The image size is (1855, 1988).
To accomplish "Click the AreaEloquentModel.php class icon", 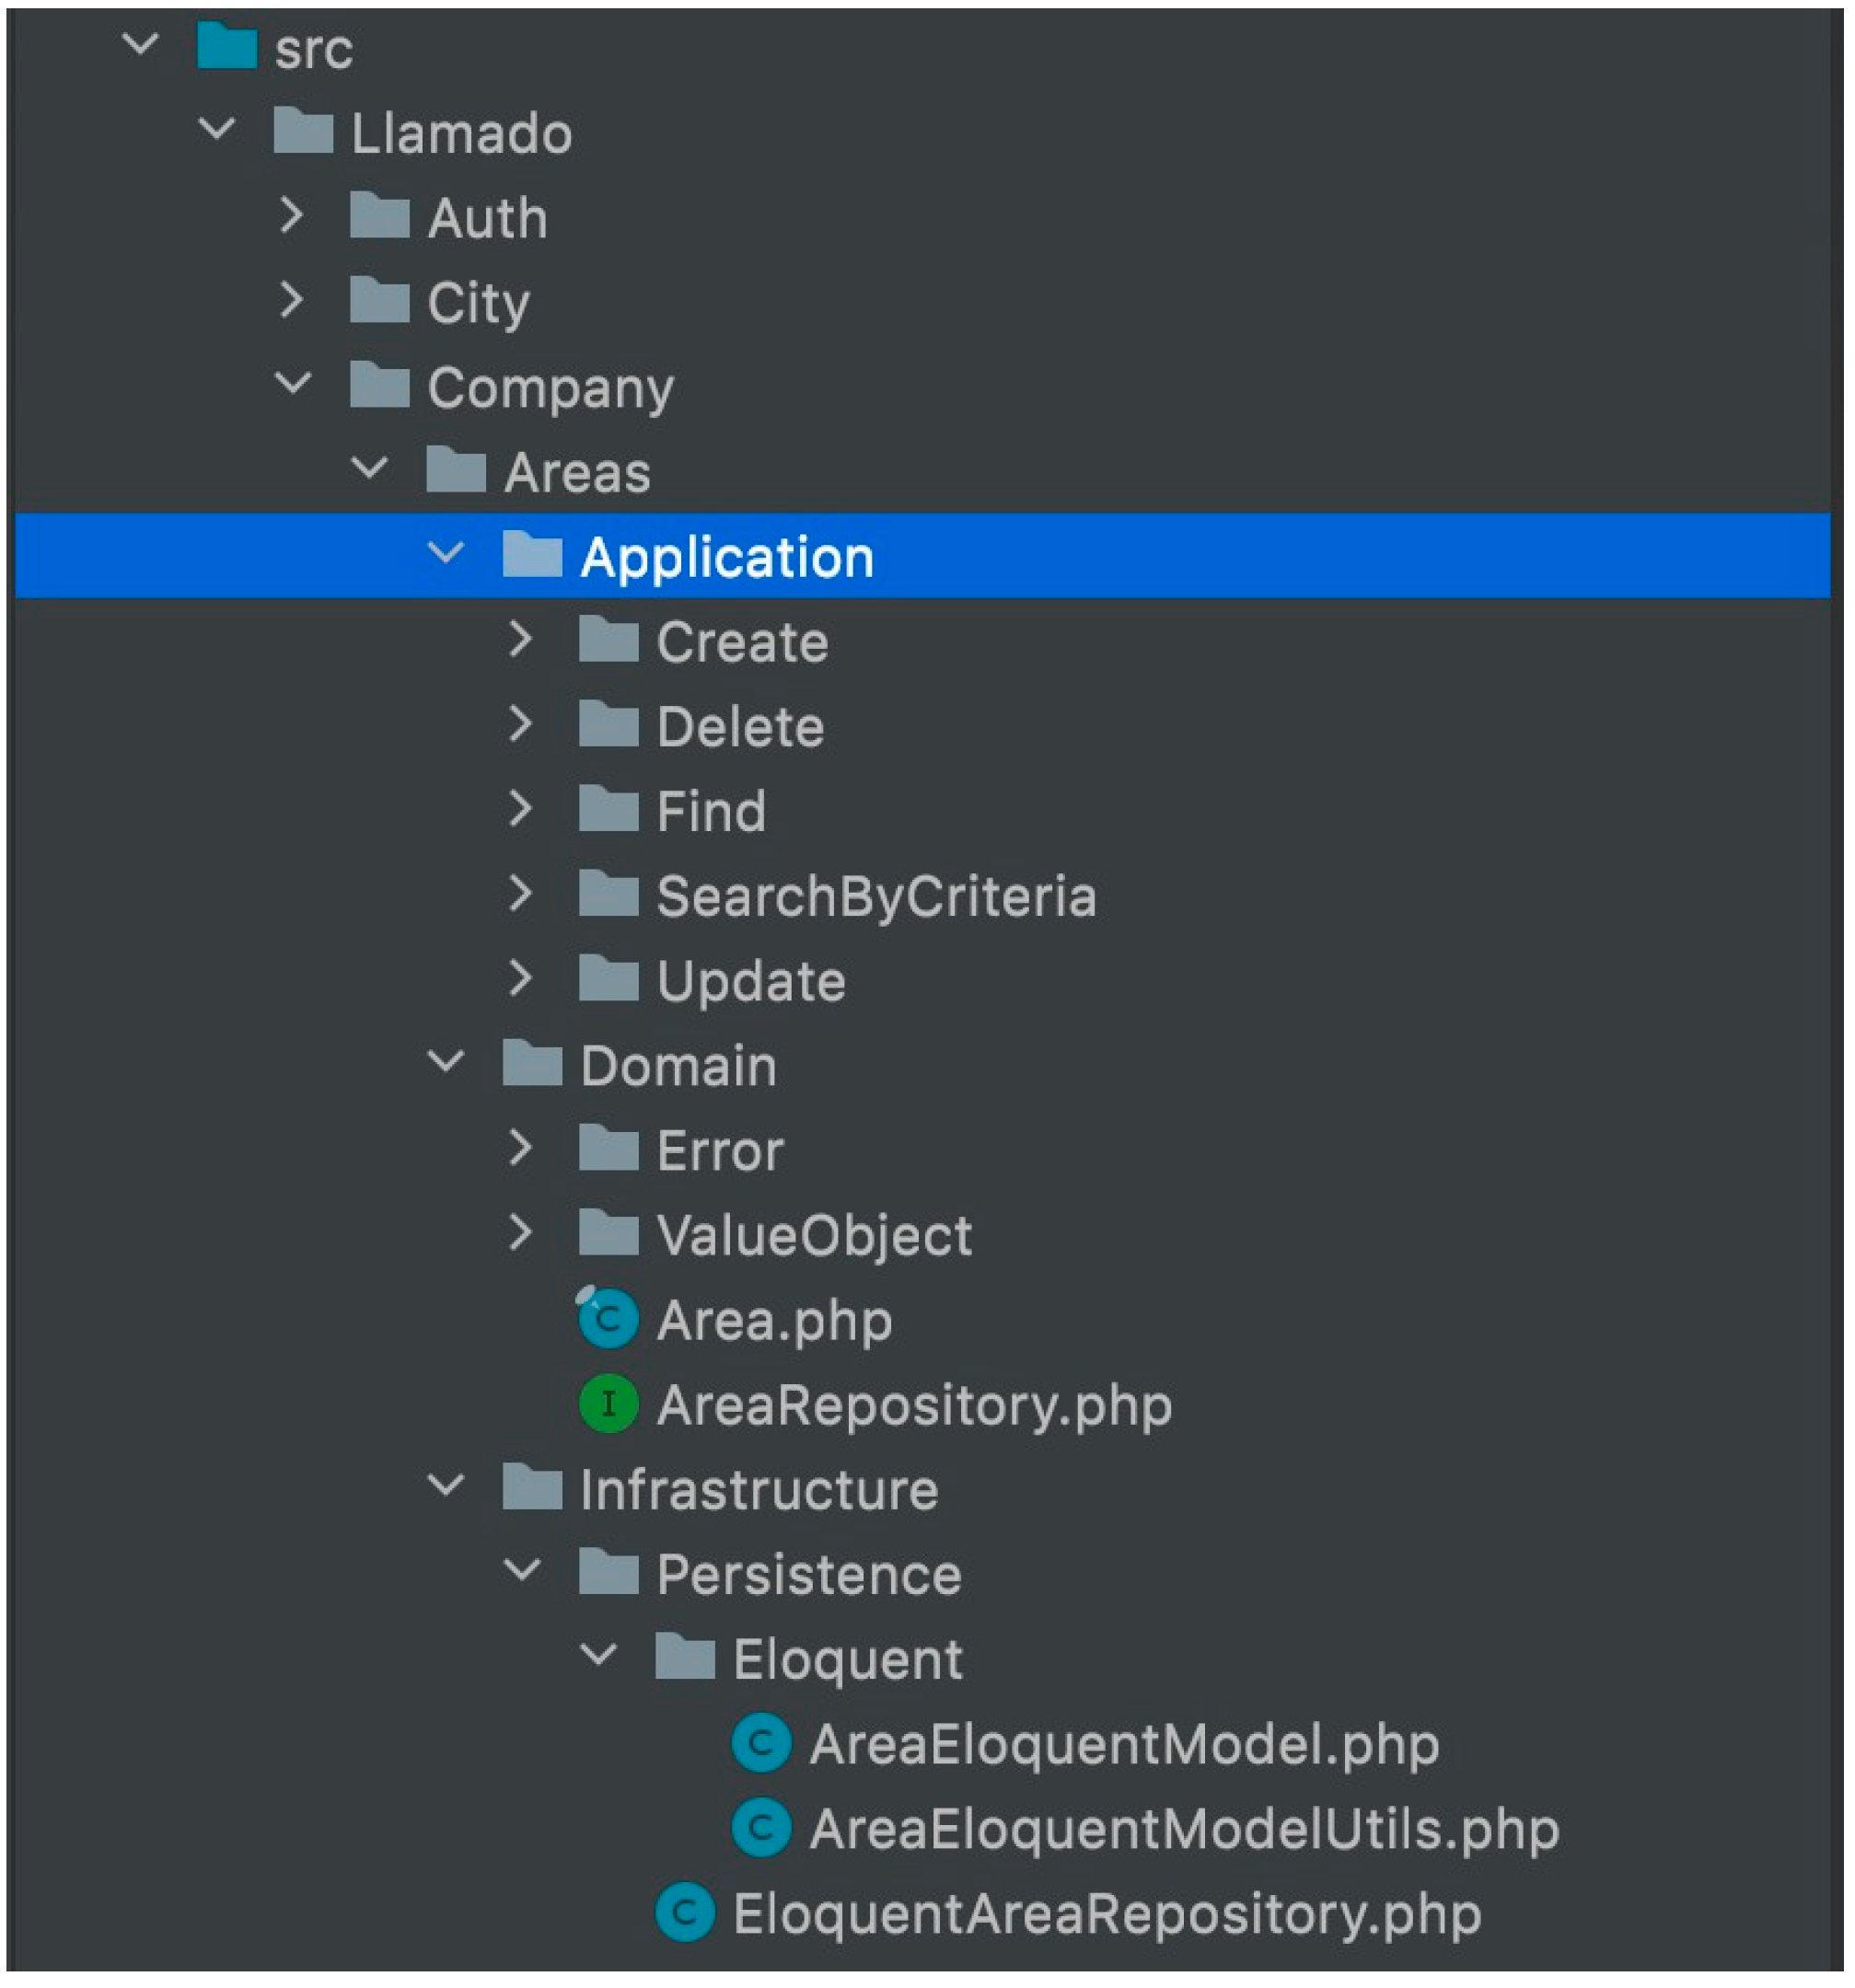I will point(761,1744).
